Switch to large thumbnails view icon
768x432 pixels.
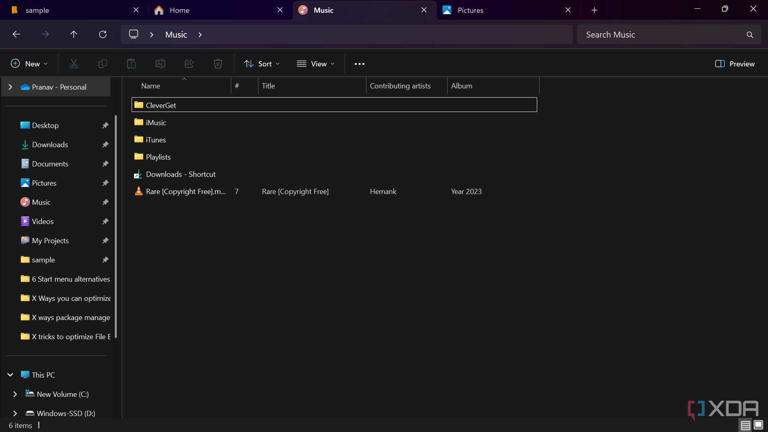pos(759,425)
